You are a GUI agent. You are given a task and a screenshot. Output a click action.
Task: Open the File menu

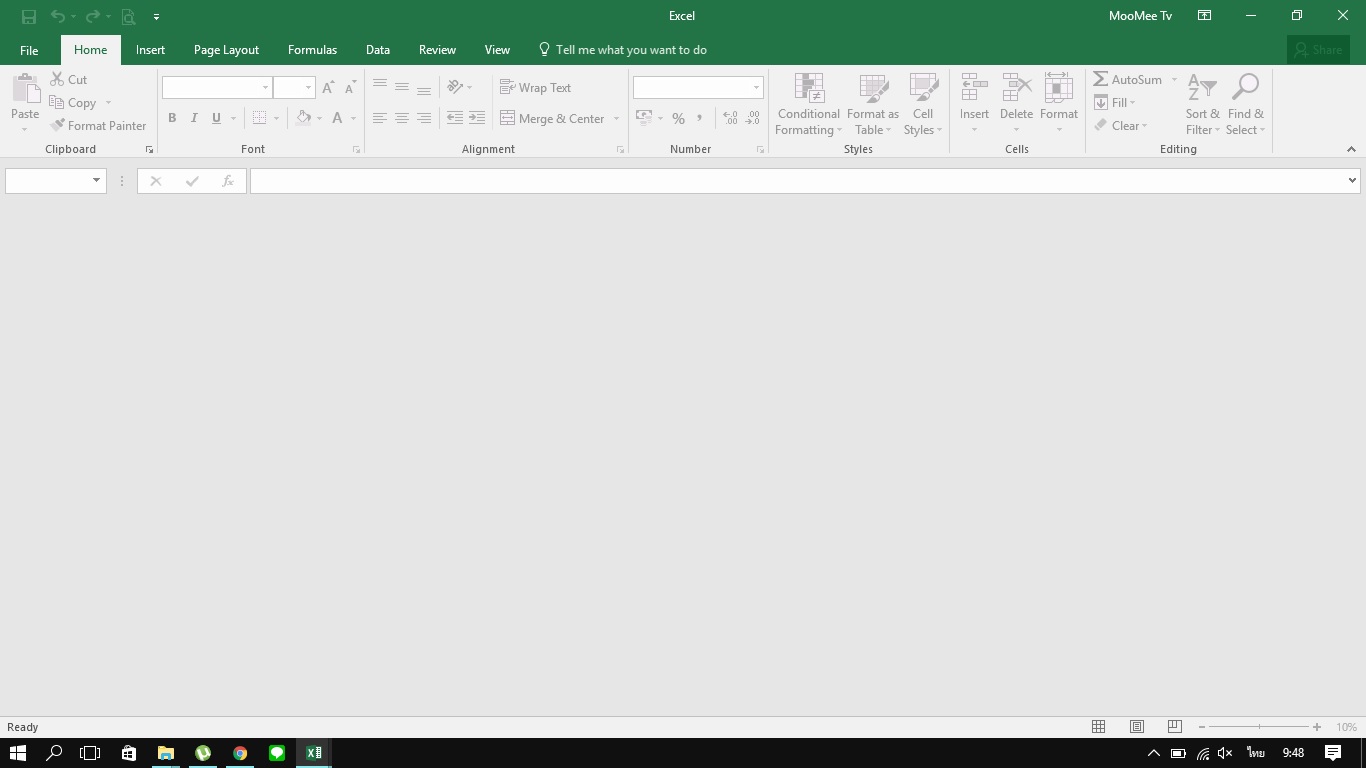click(29, 50)
